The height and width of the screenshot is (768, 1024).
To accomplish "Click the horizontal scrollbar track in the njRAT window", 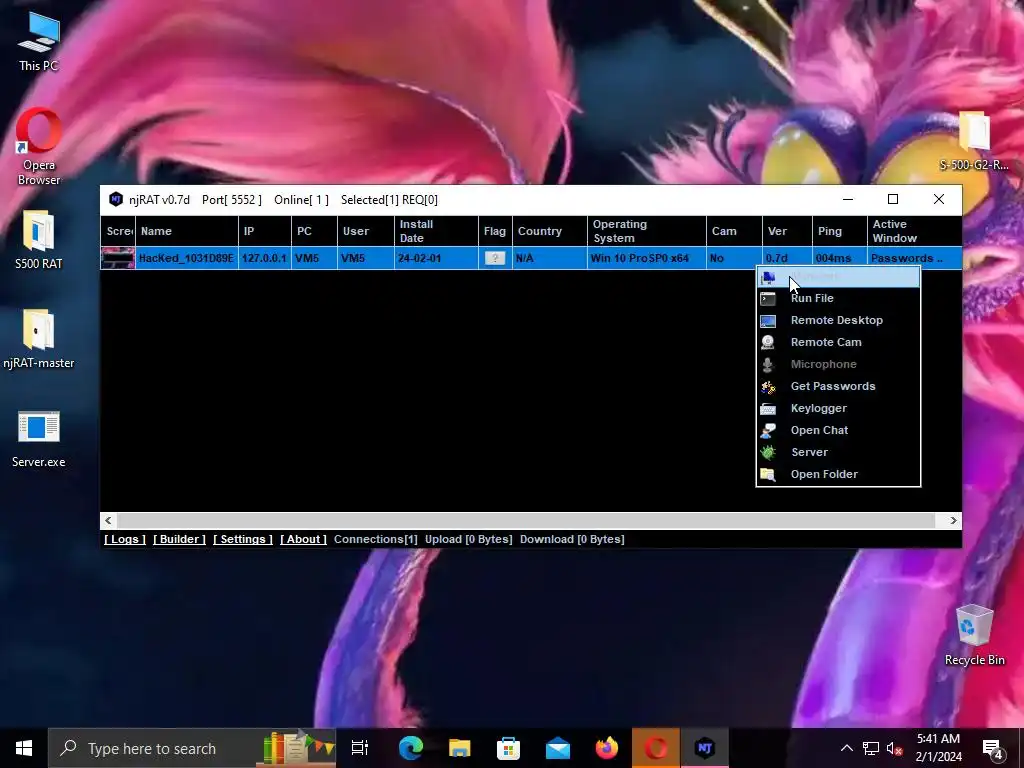I will click(x=526, y=520).
